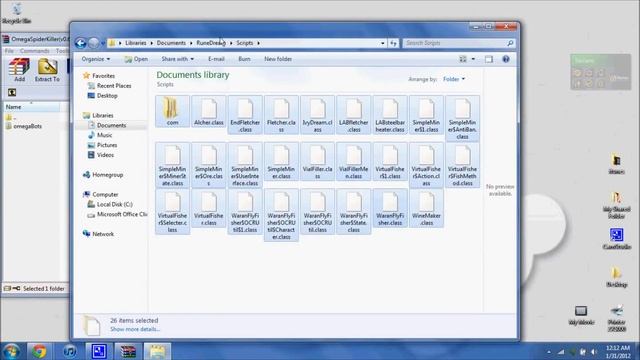This screenshot has height=360, width=640.
Task: Select the VirtualFisher$FishMethod.class file
Action: (462, 165)
